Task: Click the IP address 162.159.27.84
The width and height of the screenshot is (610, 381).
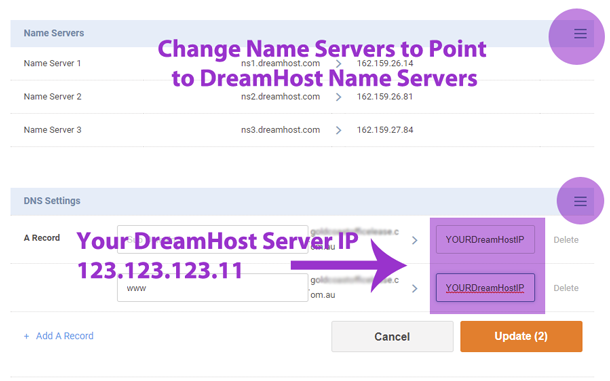Action: [385, 130]
